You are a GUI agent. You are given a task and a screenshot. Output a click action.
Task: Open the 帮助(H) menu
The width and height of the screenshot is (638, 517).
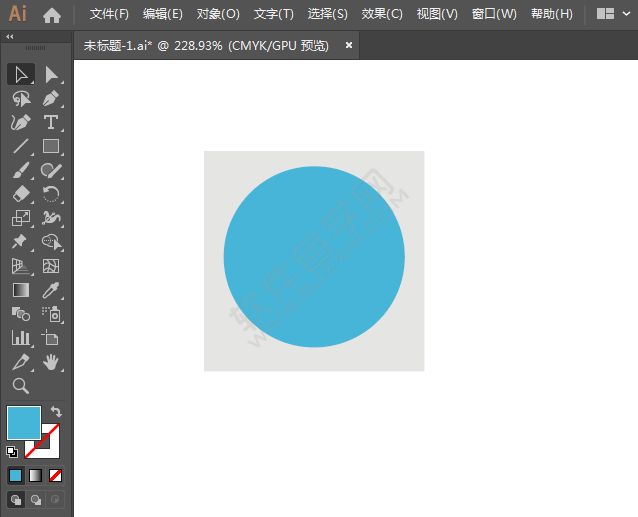(x=551, y=14)
